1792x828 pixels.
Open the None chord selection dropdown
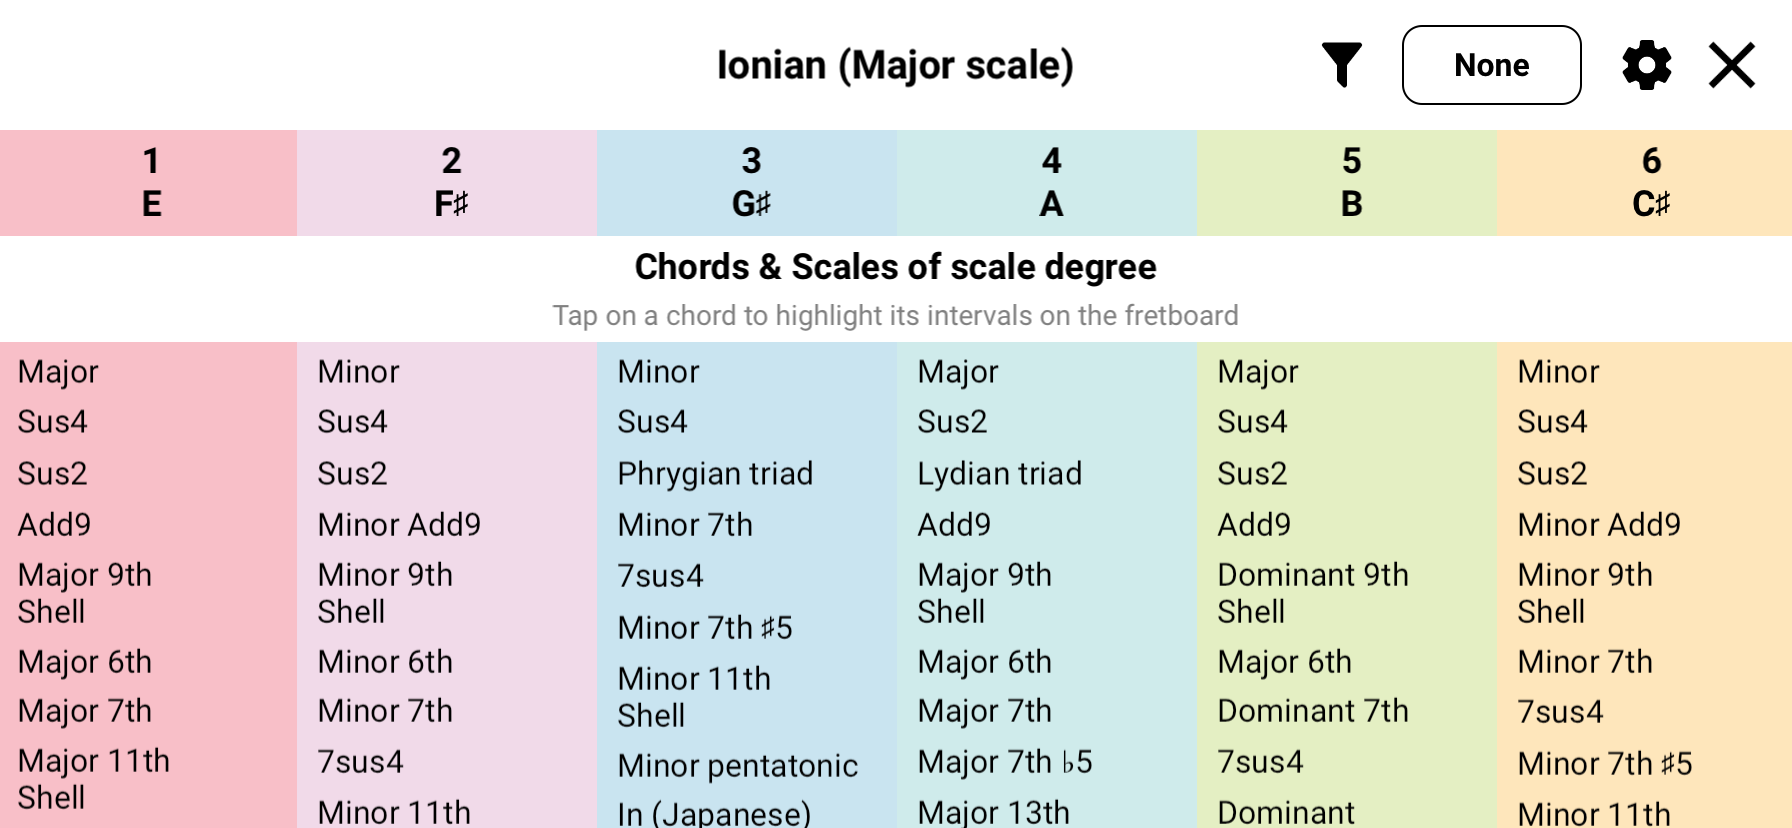click(x=1491, y=64)
